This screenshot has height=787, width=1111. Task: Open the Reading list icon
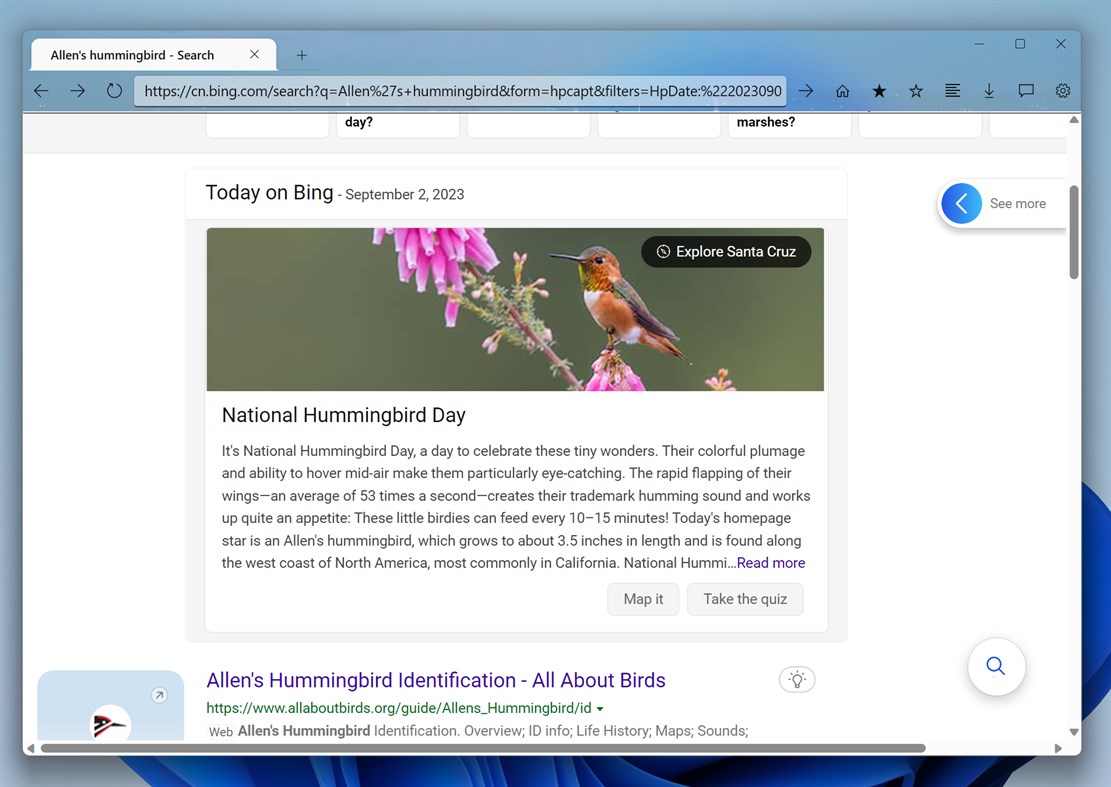[952, 90]
